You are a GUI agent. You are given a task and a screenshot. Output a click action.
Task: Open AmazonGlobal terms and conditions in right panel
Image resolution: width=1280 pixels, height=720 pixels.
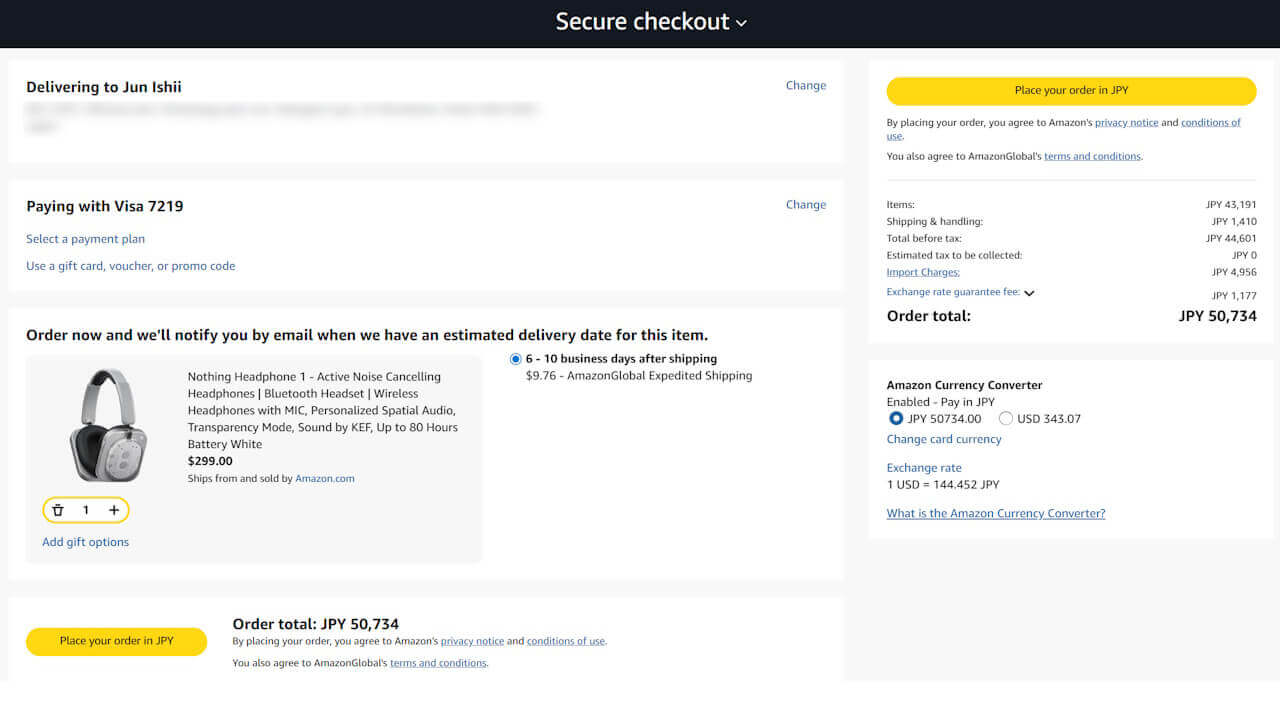pos(1092,156)
